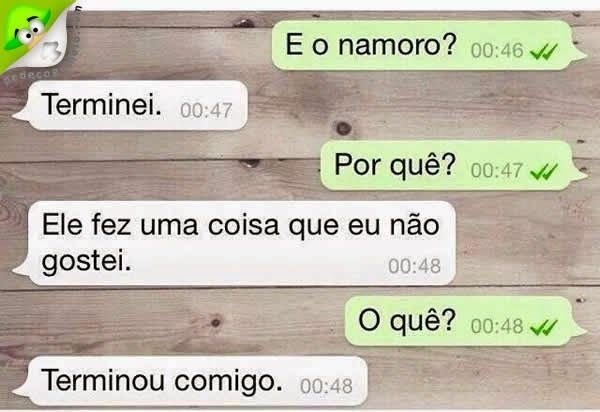Click the 00:46 timestamp
This screenshot has height=412, width=600.
click(497, 51)
